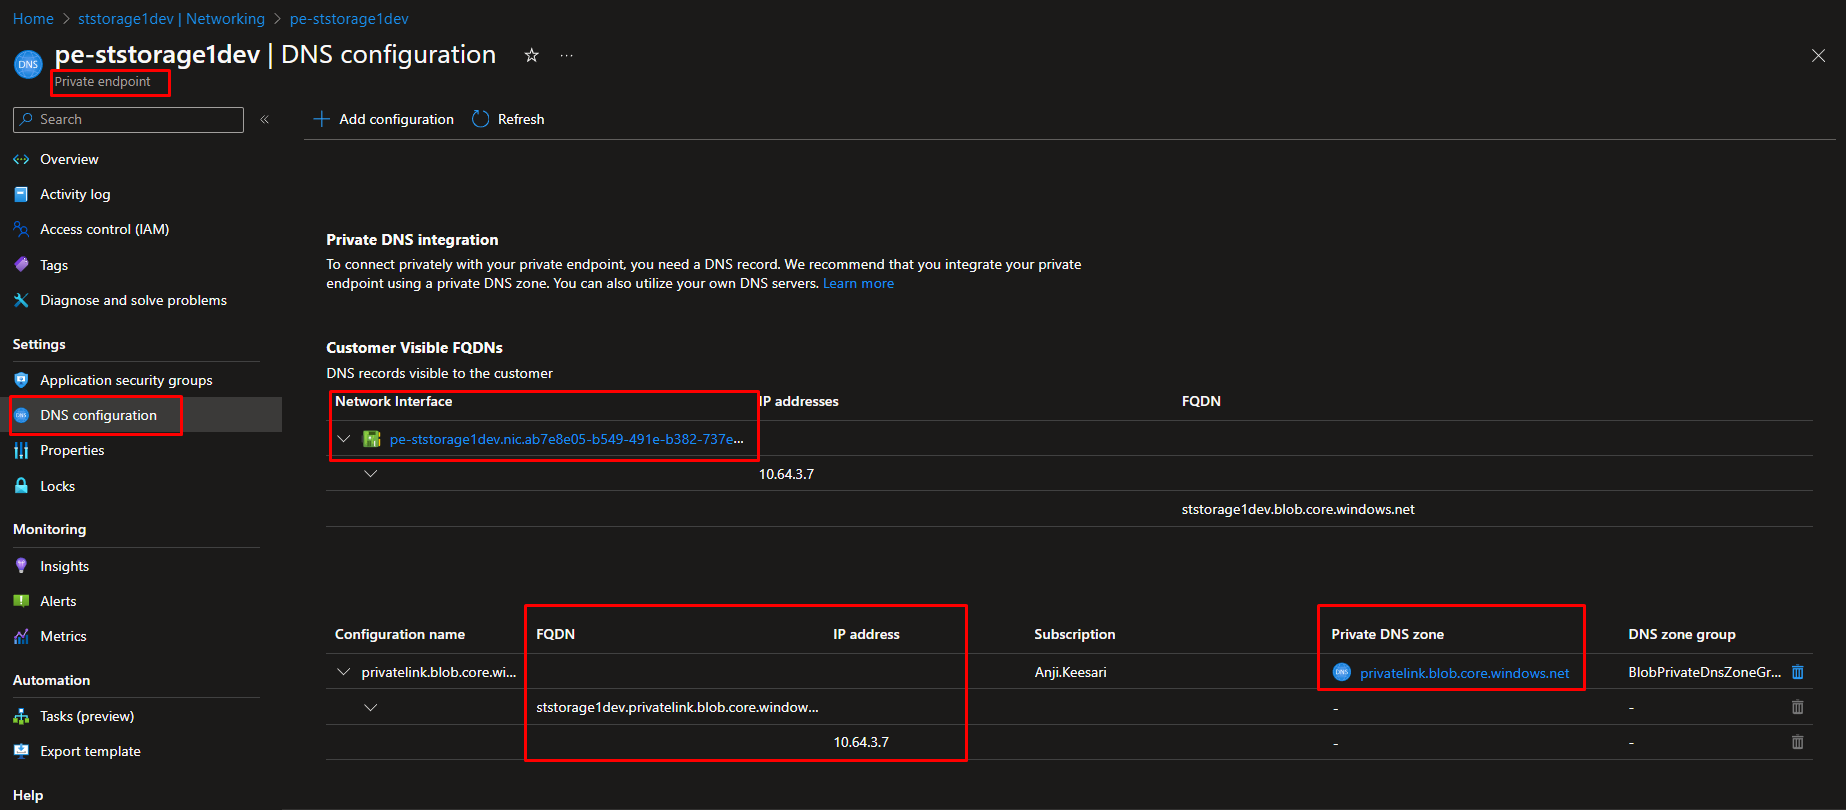
Task: Favorite this resource with the star icon
Action: pos(532,55)
